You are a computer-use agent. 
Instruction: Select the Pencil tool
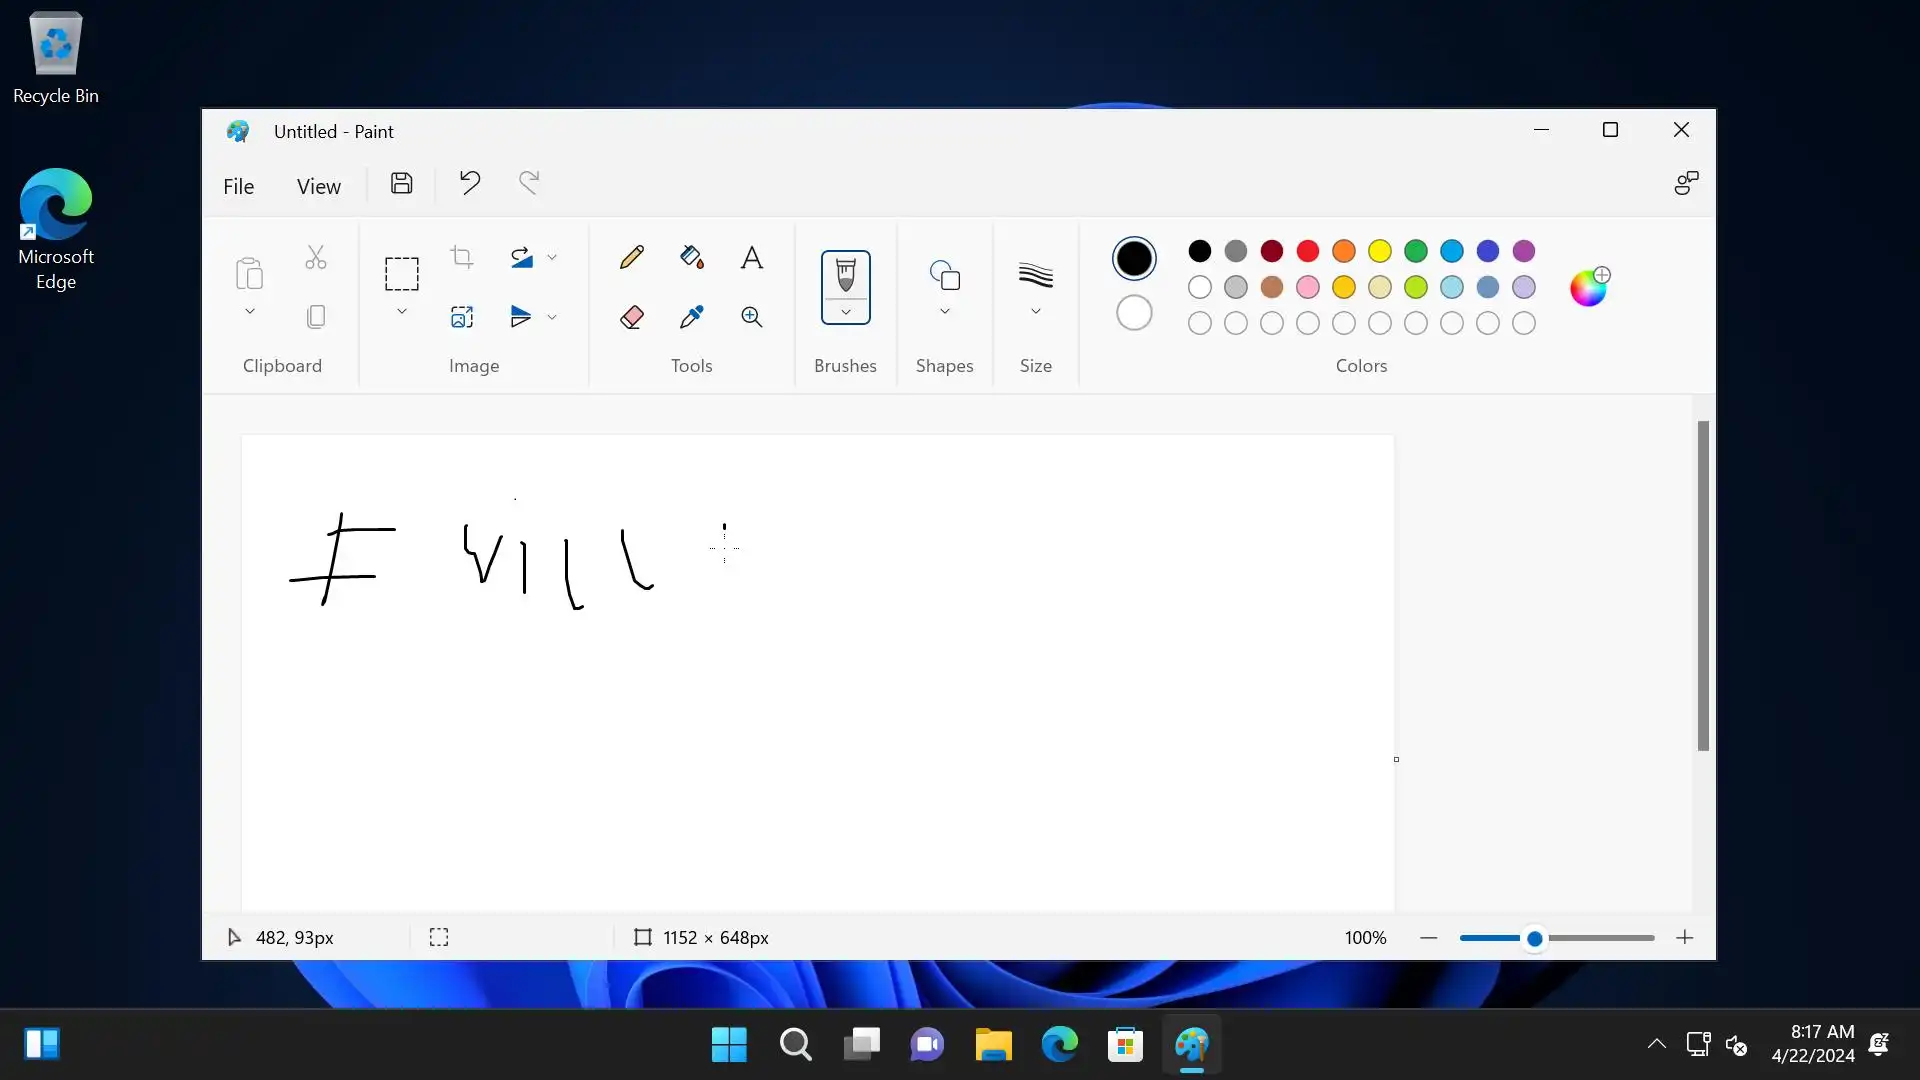coord(631,257)
